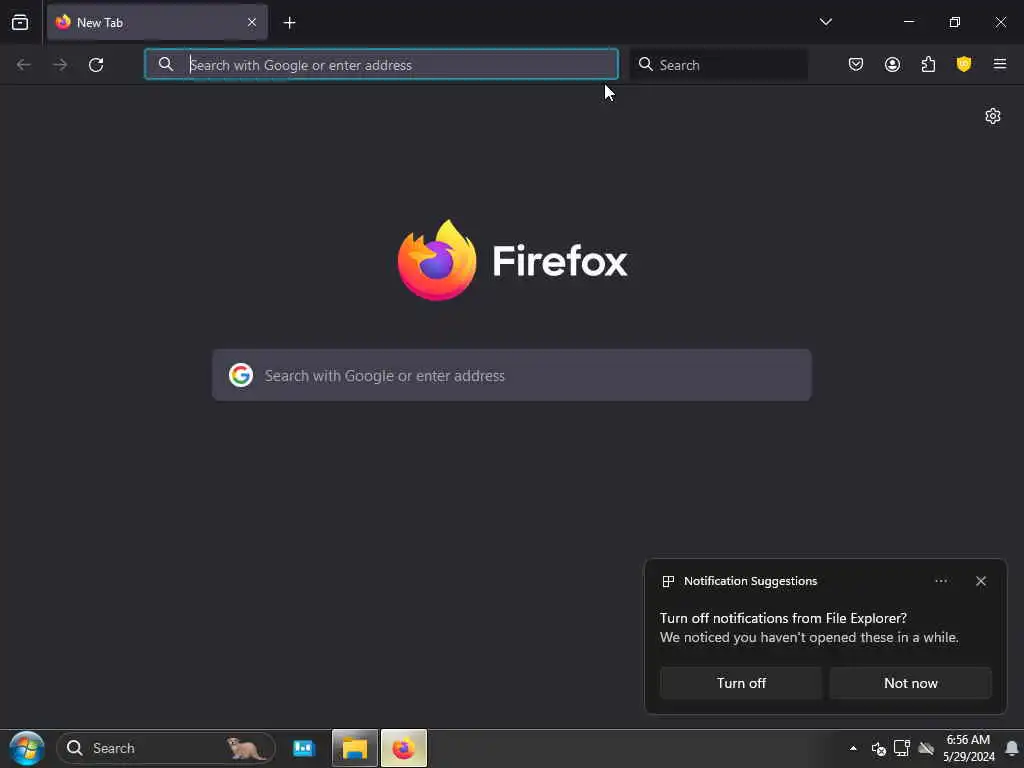Open Notification Suggestions options menu
Image resolution: width=1024 pixels, height=768 pixels.
pyautogui.click(x=941, y=581)
